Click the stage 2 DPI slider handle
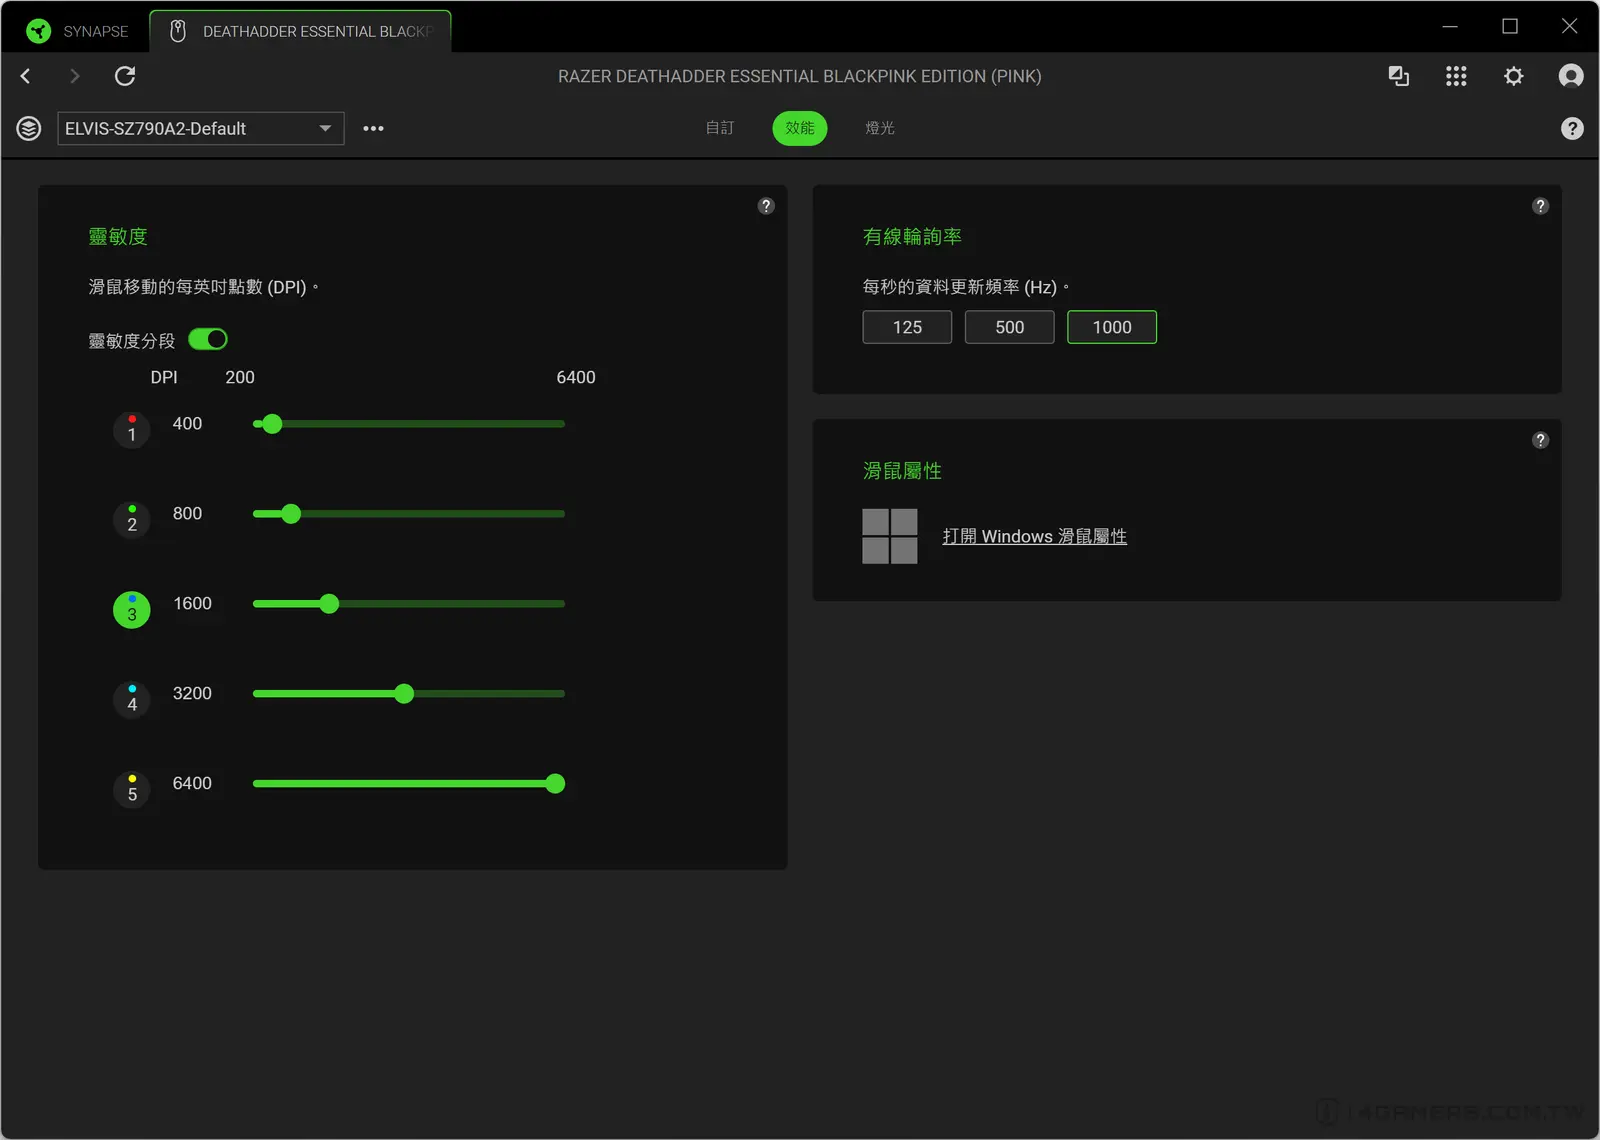 pos(291,514)
